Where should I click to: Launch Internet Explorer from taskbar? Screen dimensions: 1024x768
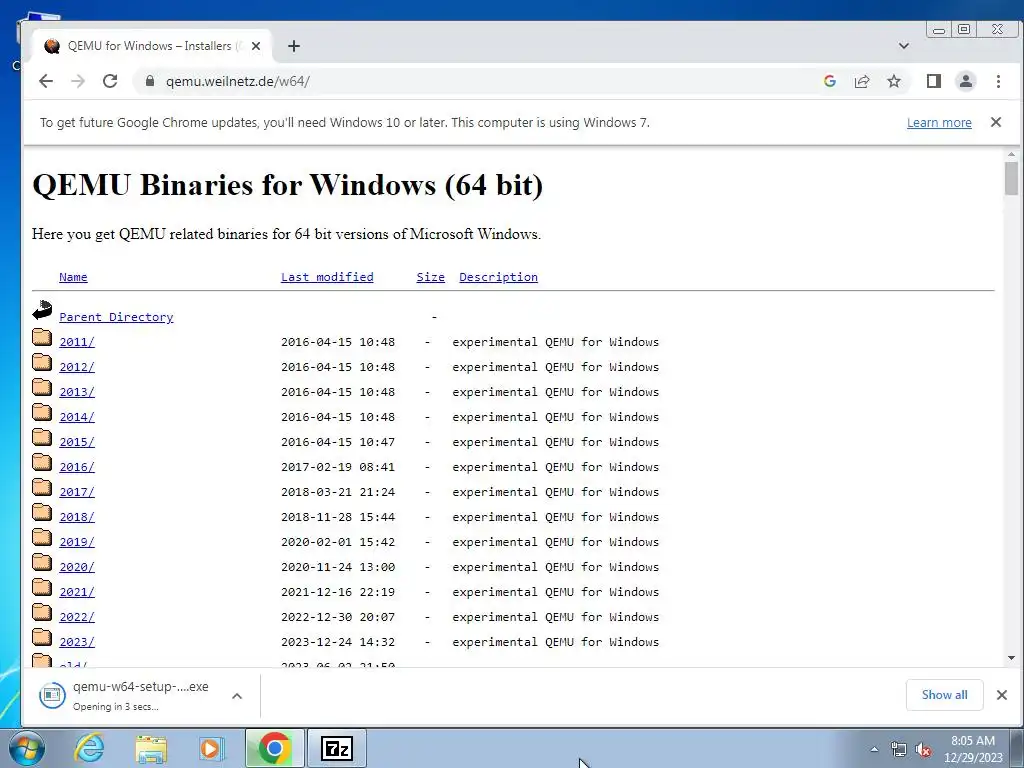[x=89, y=748]
